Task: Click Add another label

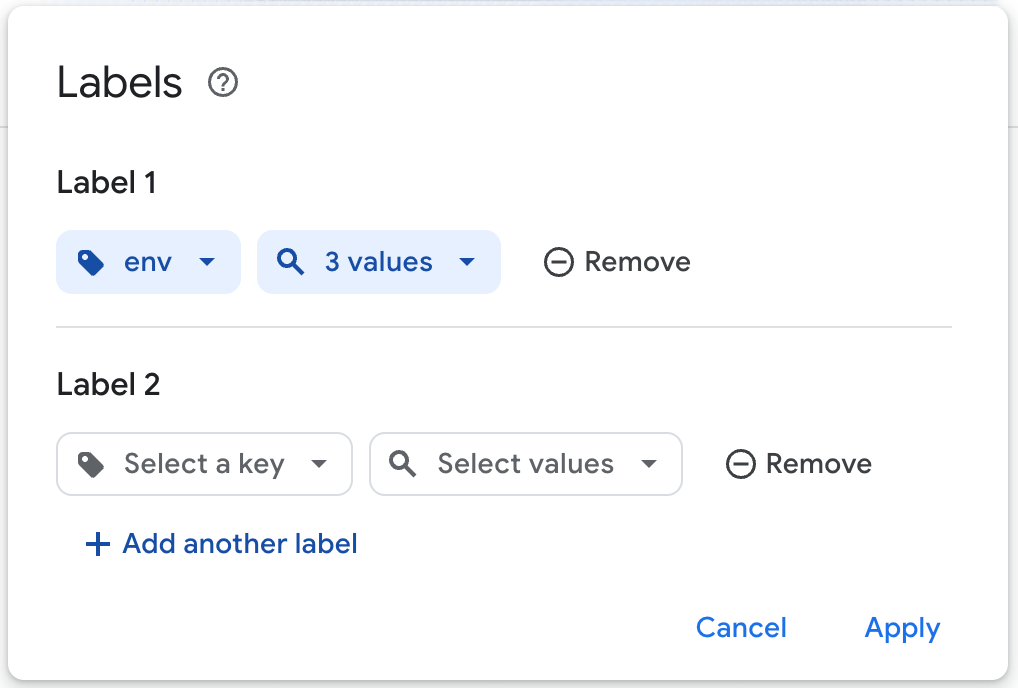Action: [219, 544]
